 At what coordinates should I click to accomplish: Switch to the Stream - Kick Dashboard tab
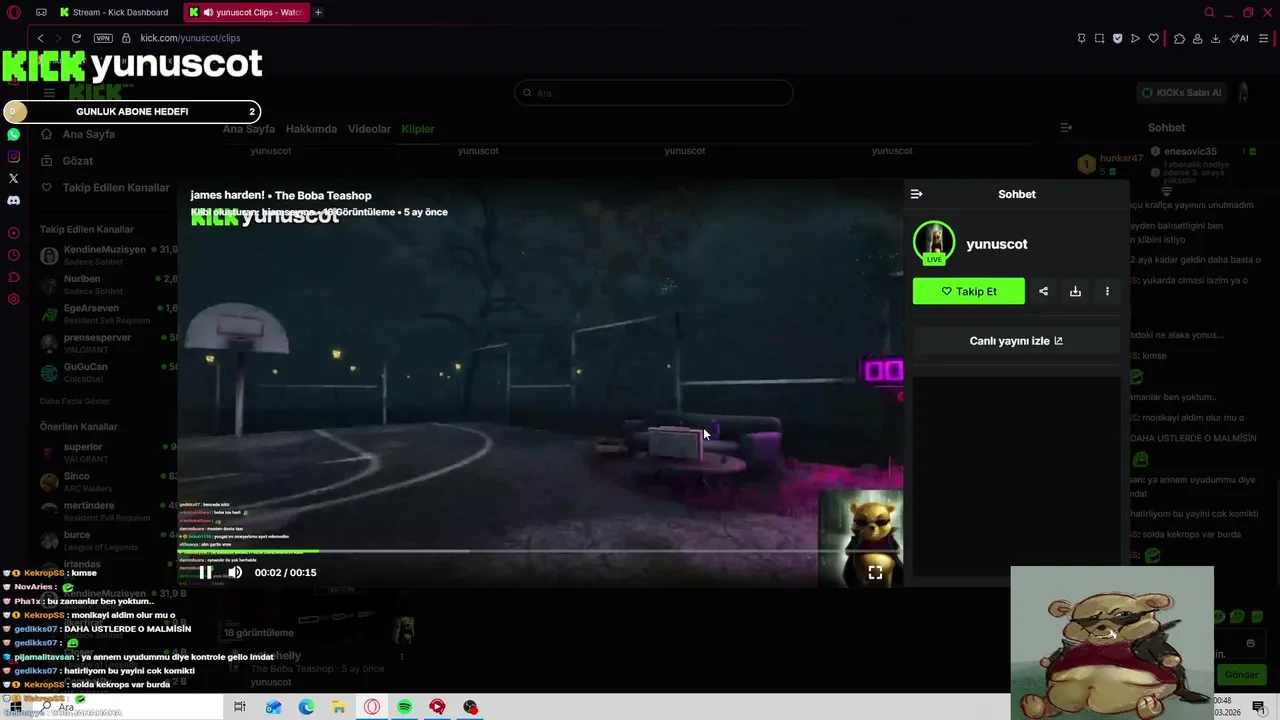pyautogui.click(x=113, y=12)
